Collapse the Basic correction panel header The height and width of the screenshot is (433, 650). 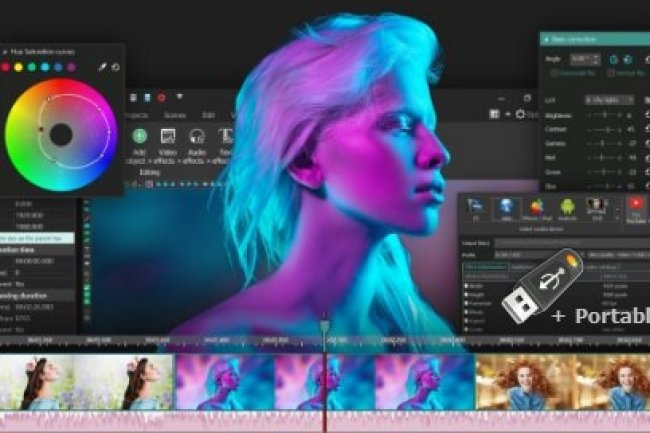click(x=546, y=39)
